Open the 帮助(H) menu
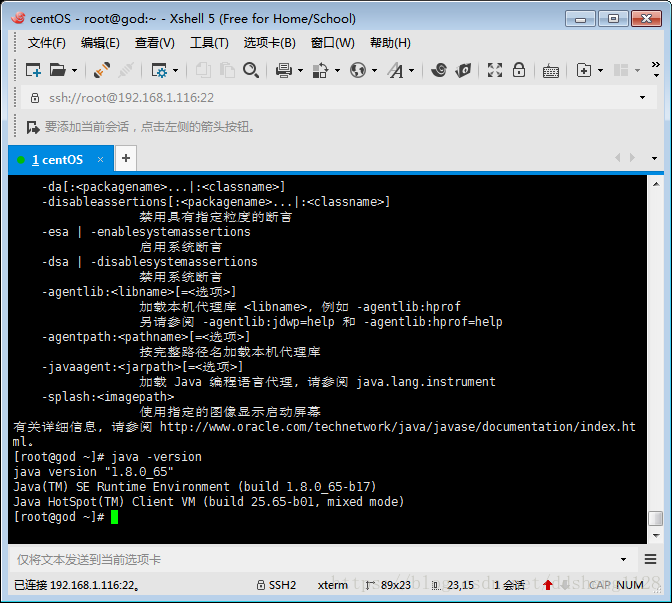This screenshot has height=603, width=672. click(x=390, y=43)
